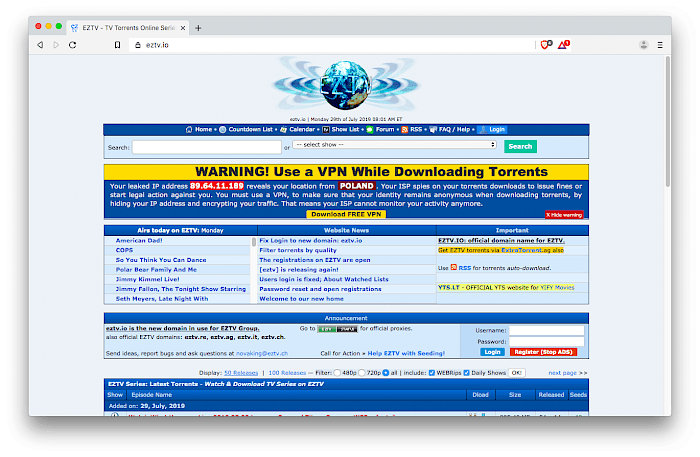This screenshot has width=700, height=457.
Task: Click the Airs today list scrollbar
Action: point(254,242)
